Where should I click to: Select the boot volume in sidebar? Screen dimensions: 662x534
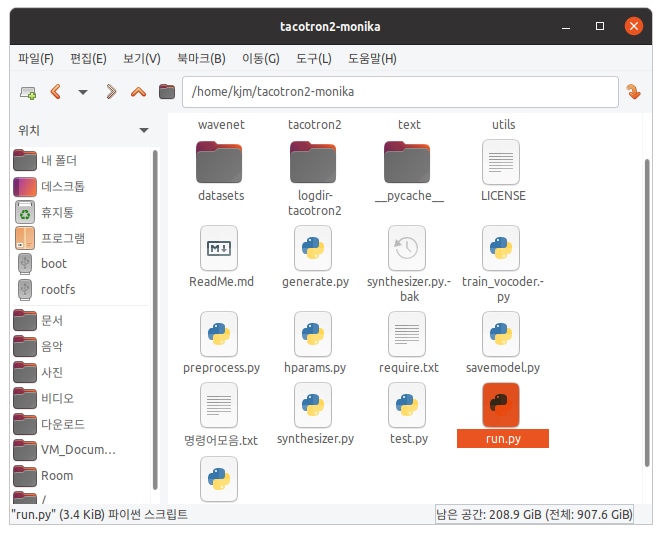click(80, 264)
